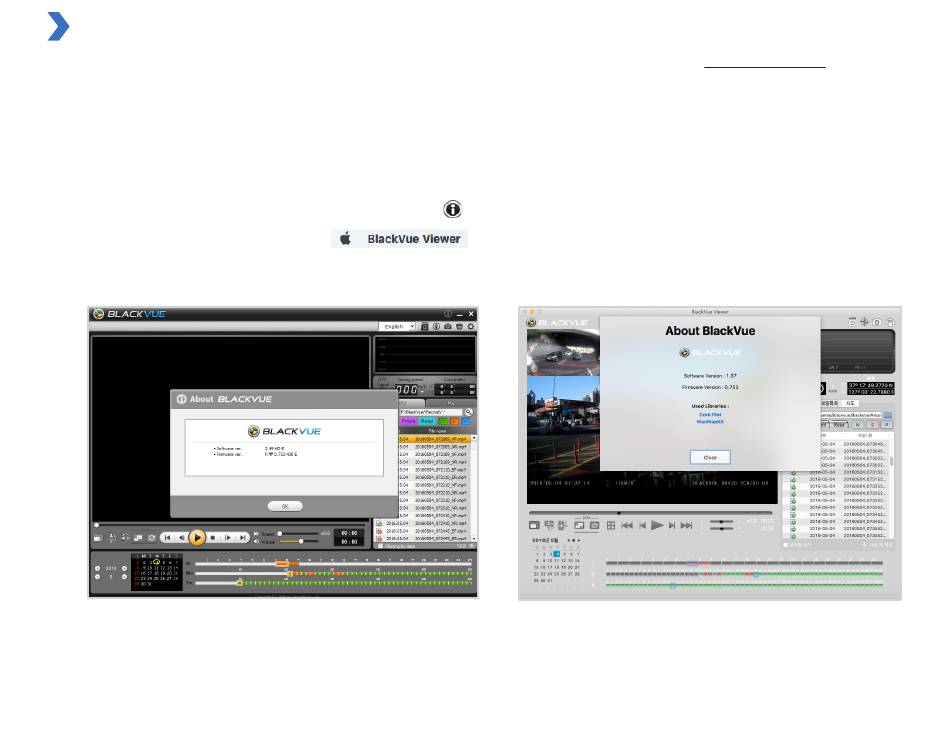Click the camera capture icon in Windows viewer
The image size is (950, 744).
pos(447,327)
